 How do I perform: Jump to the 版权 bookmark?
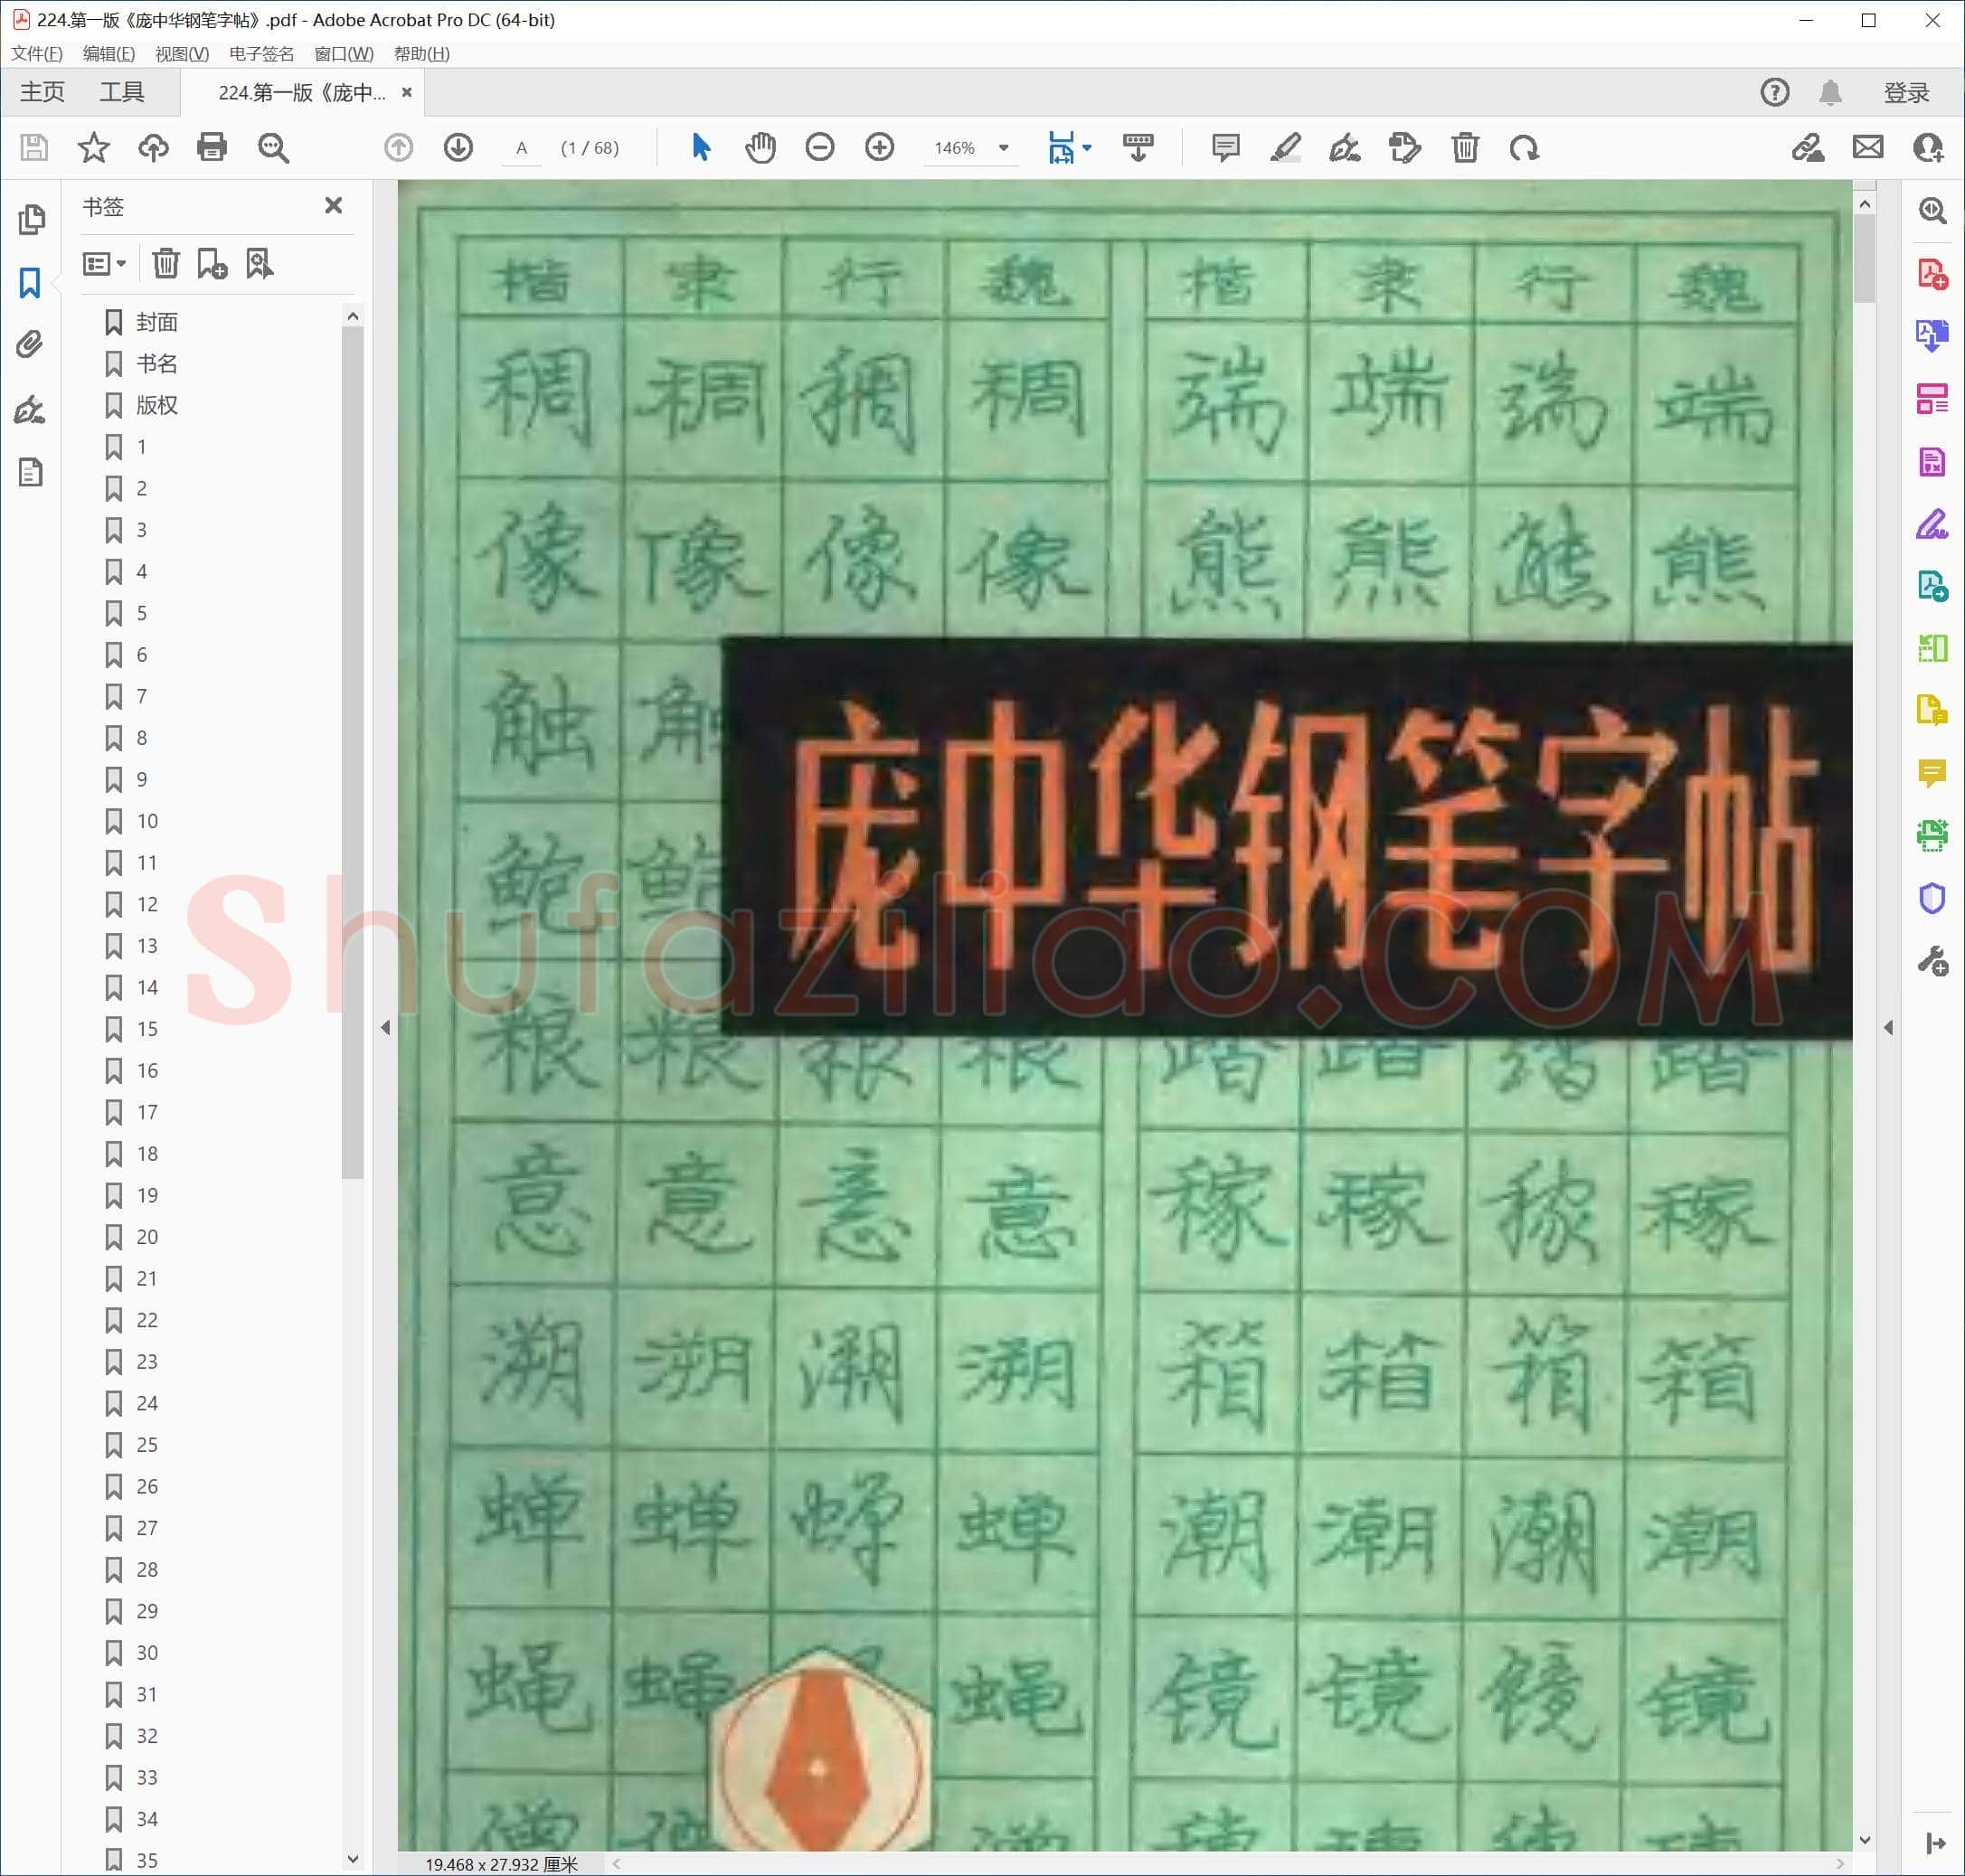[157, 405]
